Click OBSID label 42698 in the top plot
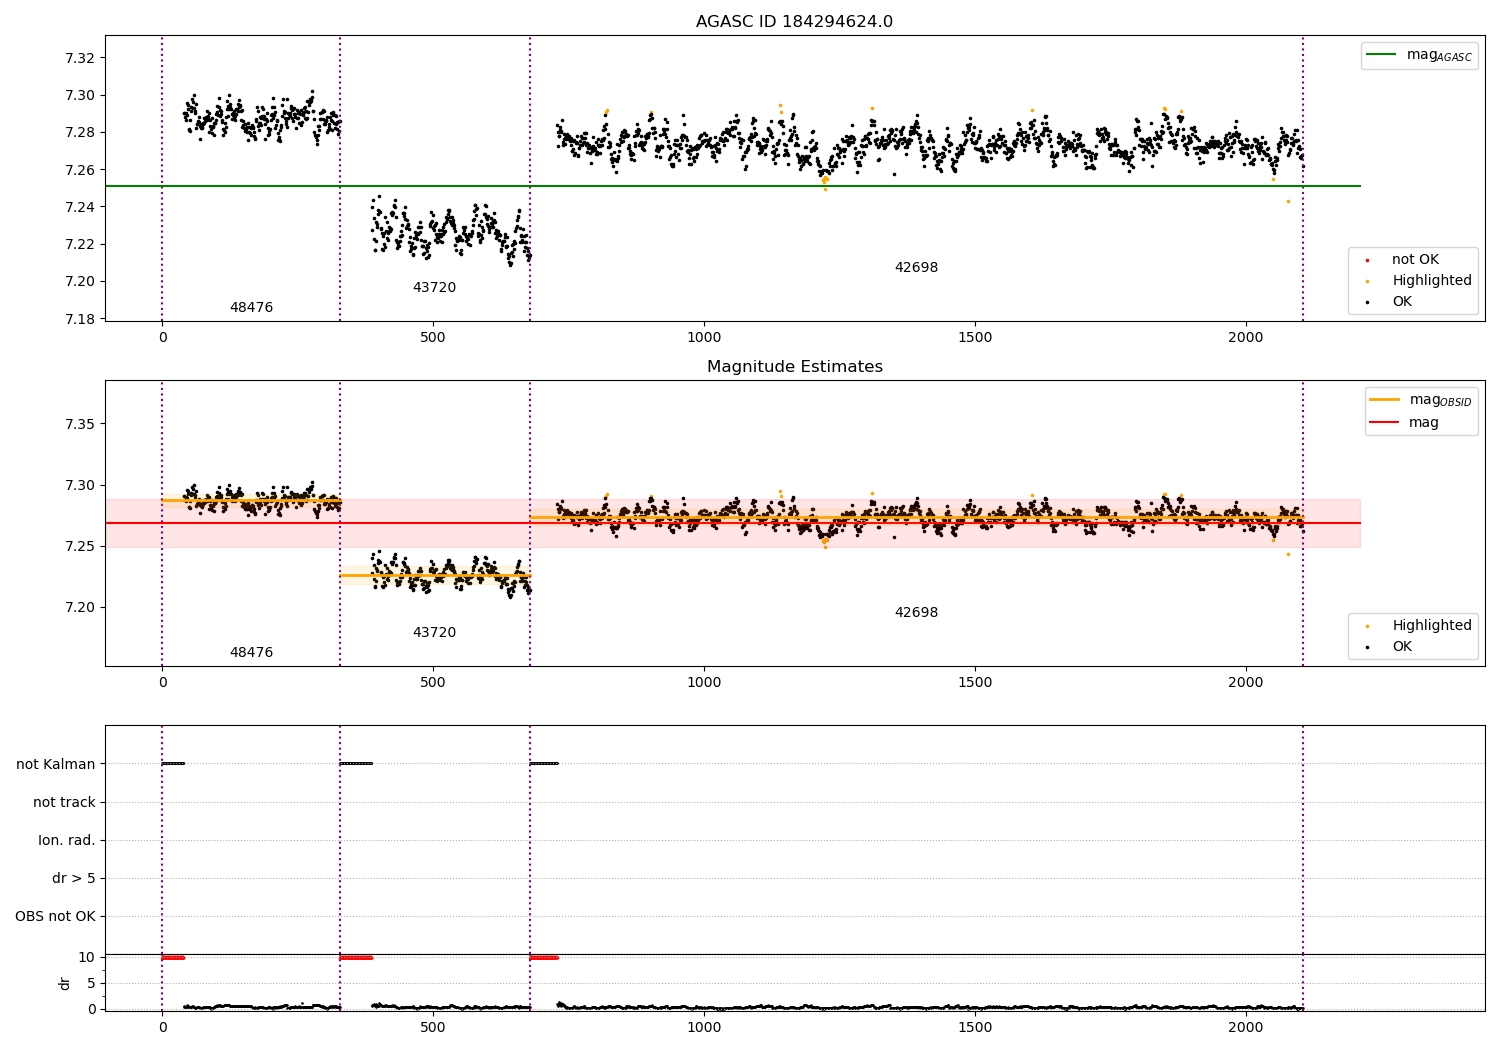Viewport: 1500px width, 1050px height. (916, 268)
